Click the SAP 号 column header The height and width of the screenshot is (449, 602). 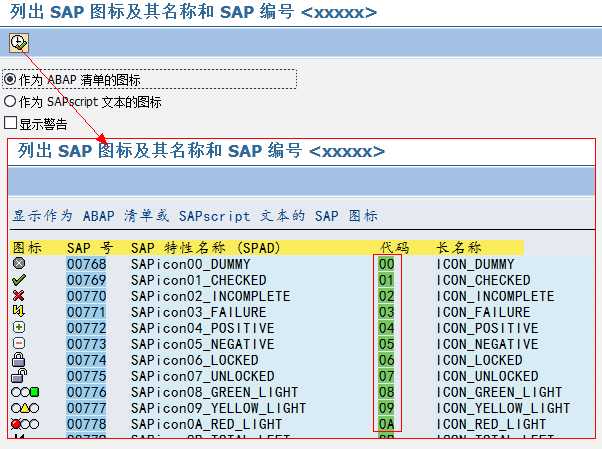(89, 248)
